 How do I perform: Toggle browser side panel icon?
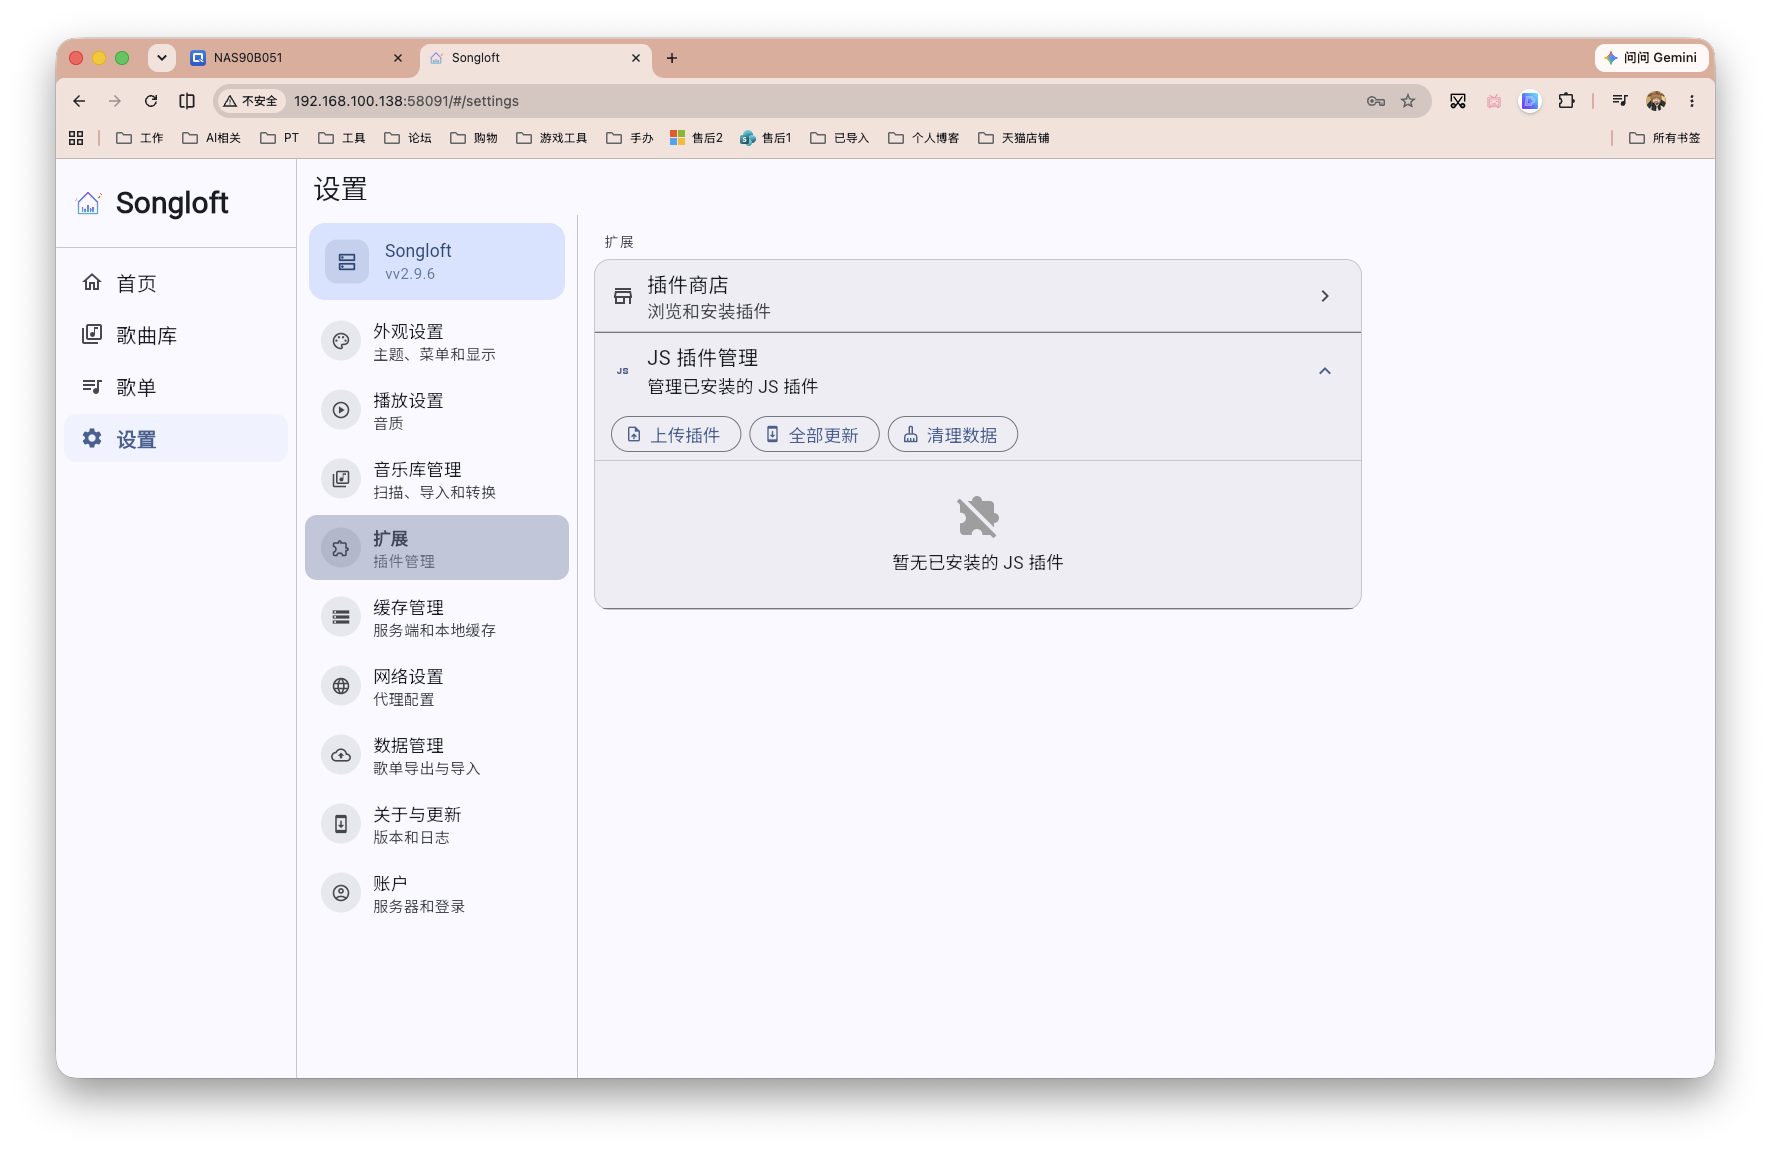[x=187, y=101]
